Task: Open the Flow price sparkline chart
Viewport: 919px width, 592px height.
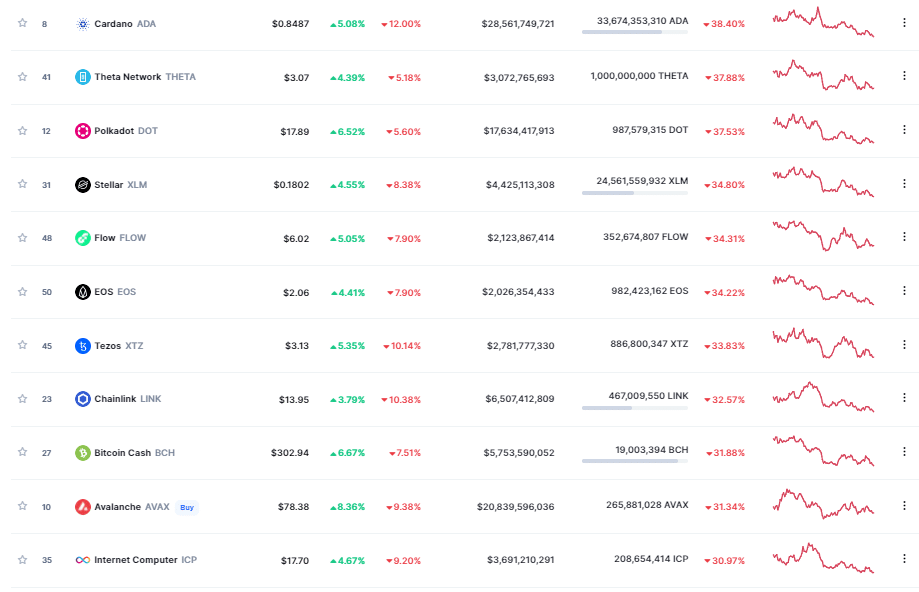Action: [x=823, y=236]
